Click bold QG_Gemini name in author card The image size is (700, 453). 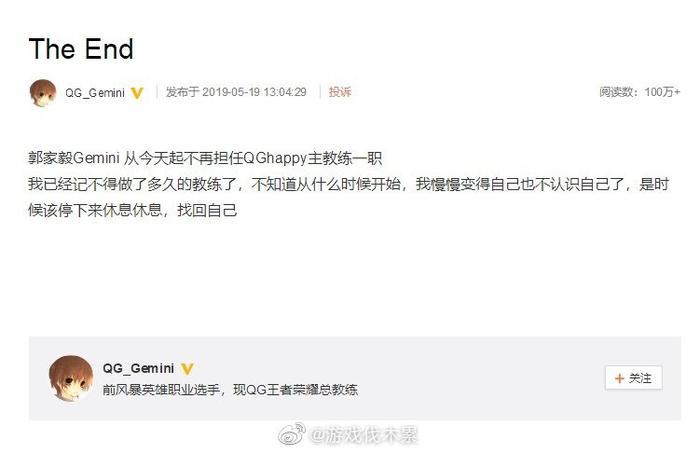[138, 368]
